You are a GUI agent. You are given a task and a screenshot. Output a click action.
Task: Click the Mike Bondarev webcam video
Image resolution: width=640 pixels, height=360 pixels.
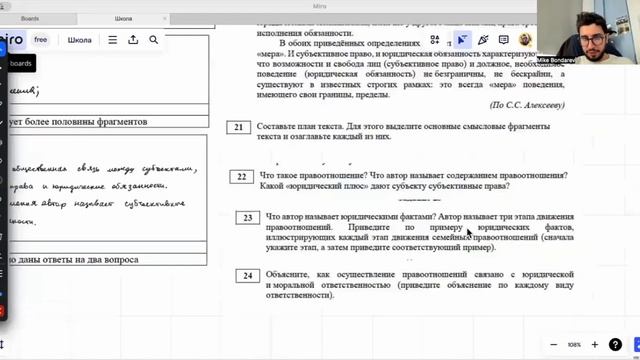click(588, 32)
